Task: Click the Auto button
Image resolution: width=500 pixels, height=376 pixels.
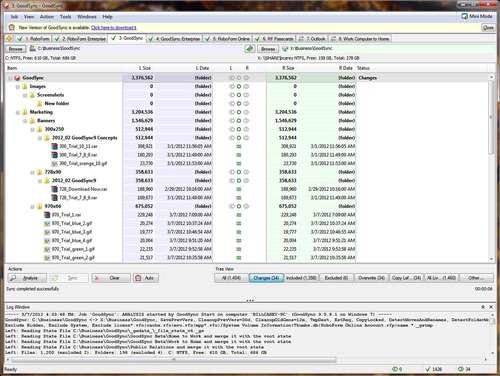Action: [x=146, y=278]
